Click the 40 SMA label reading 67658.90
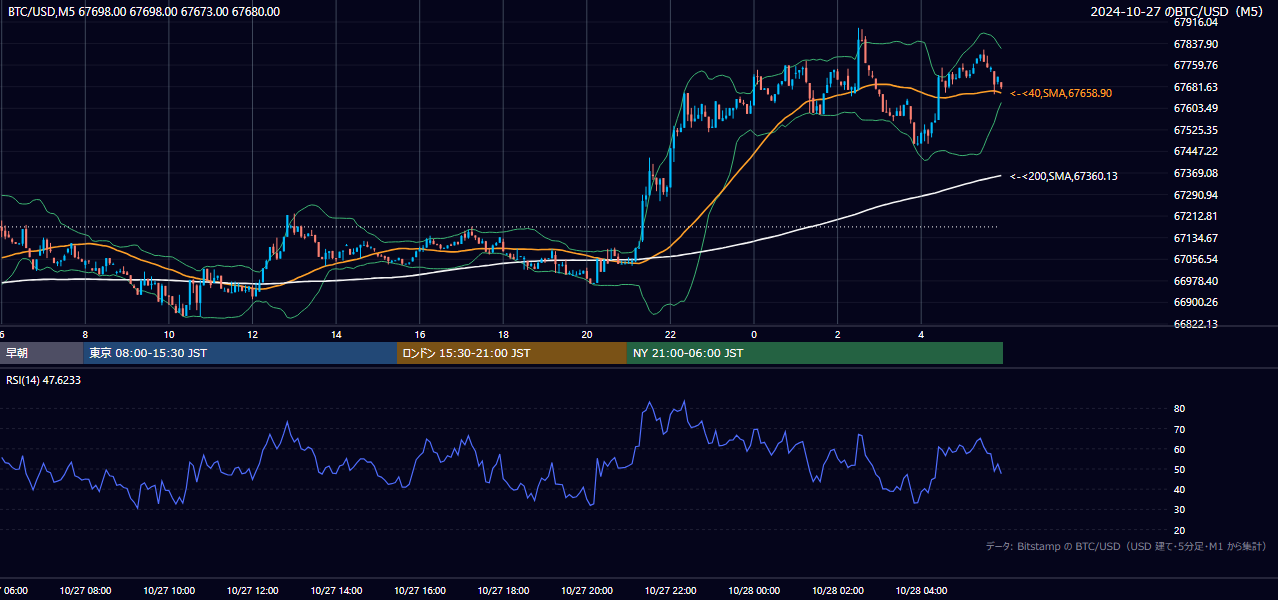This screenshot has height=600, width=1278. (1061, 93)
